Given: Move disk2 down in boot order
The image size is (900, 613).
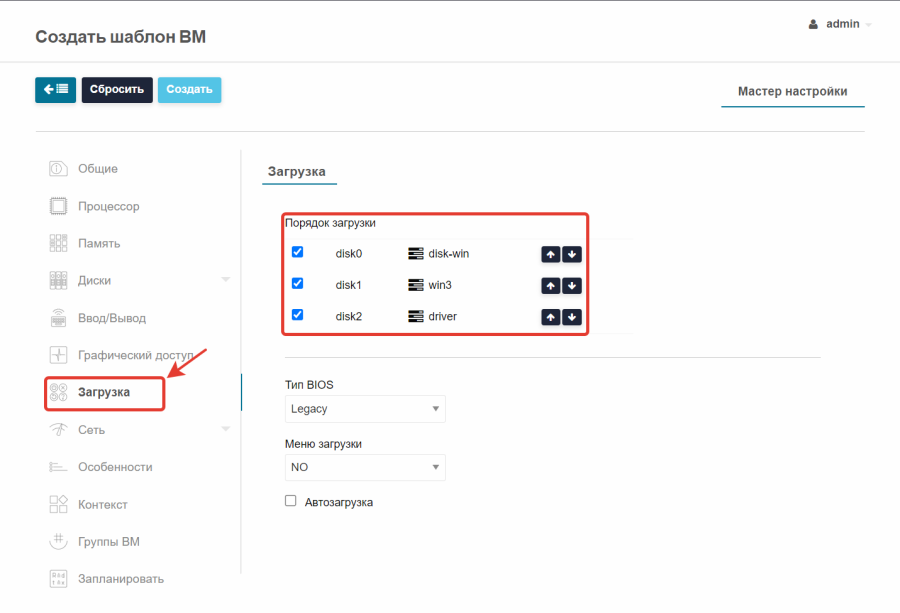Looking at the screenshot, I should click(572, 317).
